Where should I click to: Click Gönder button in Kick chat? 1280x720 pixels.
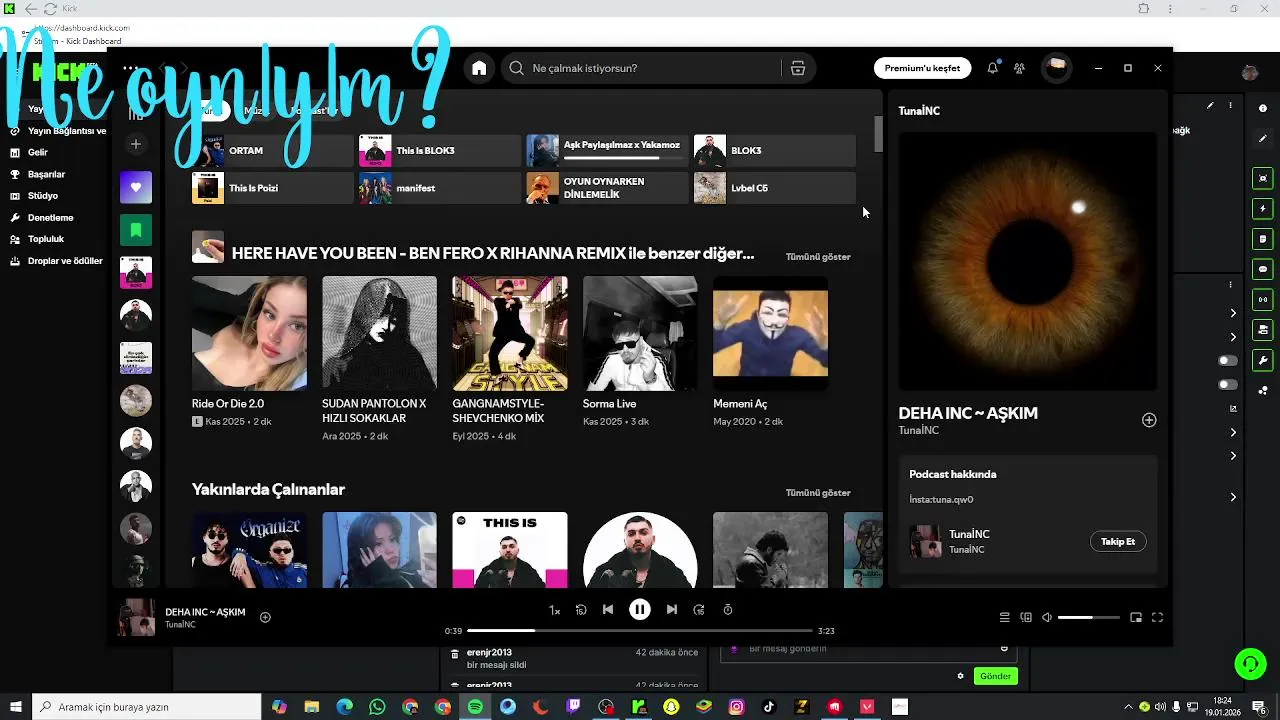coord(995,676)
